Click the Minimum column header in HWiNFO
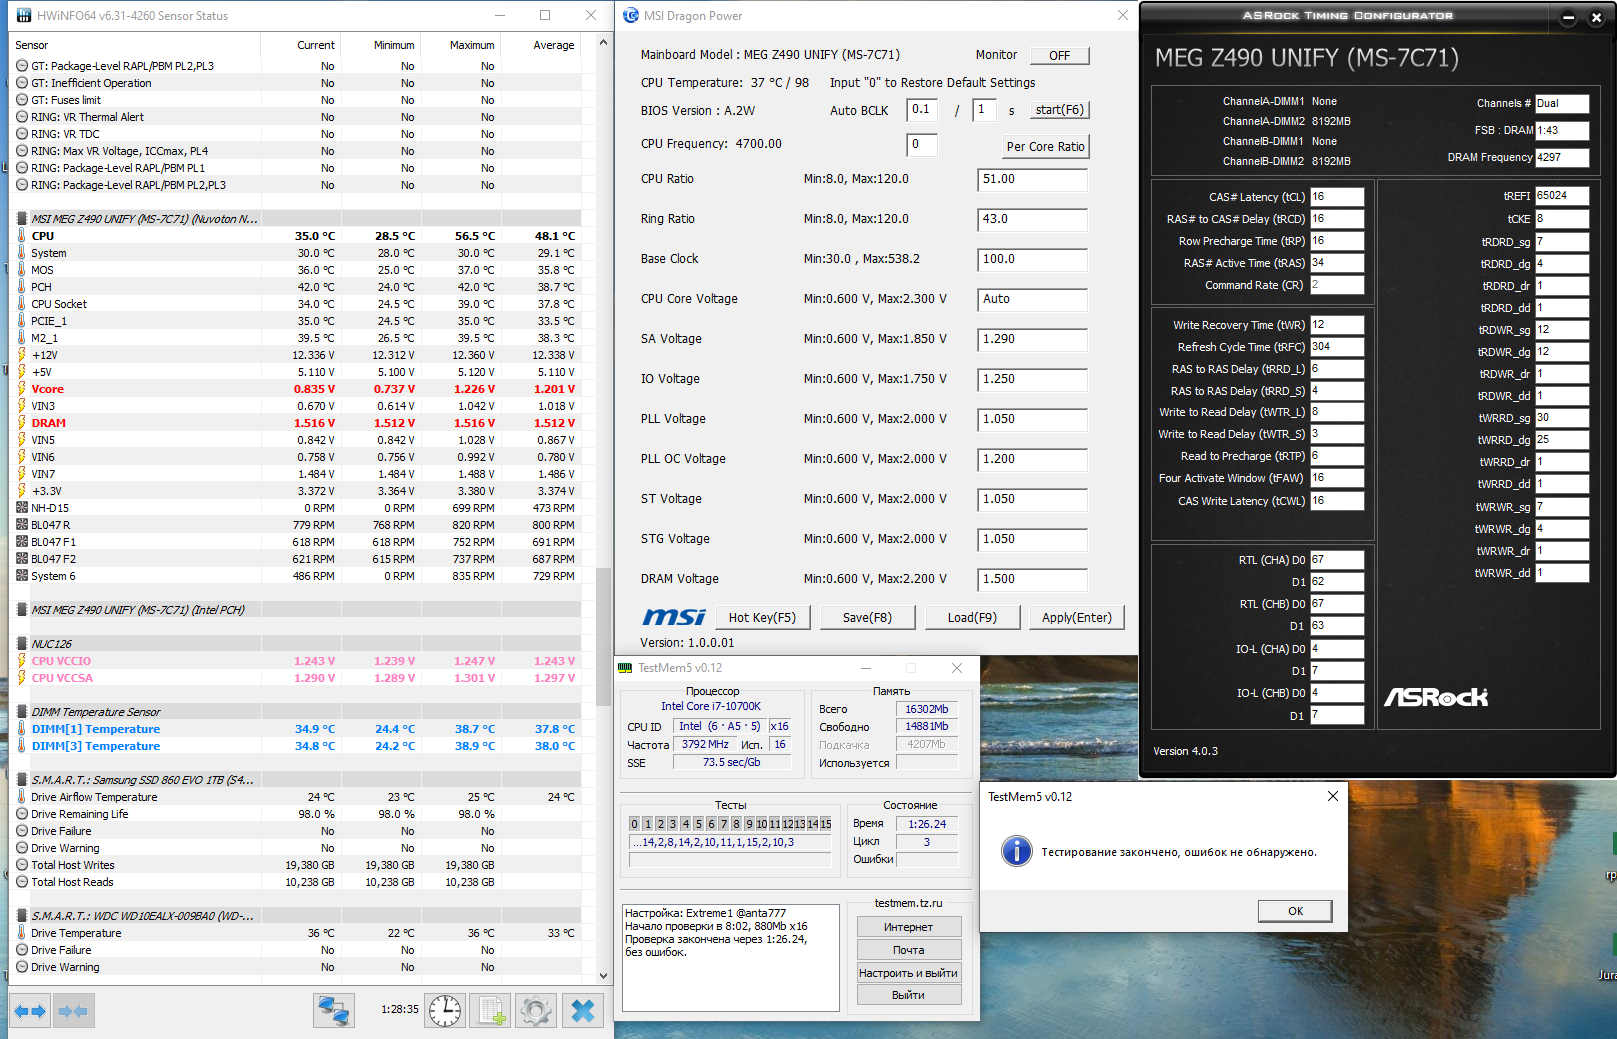This screenshot has width=1617, height=1039. (394, 45)
